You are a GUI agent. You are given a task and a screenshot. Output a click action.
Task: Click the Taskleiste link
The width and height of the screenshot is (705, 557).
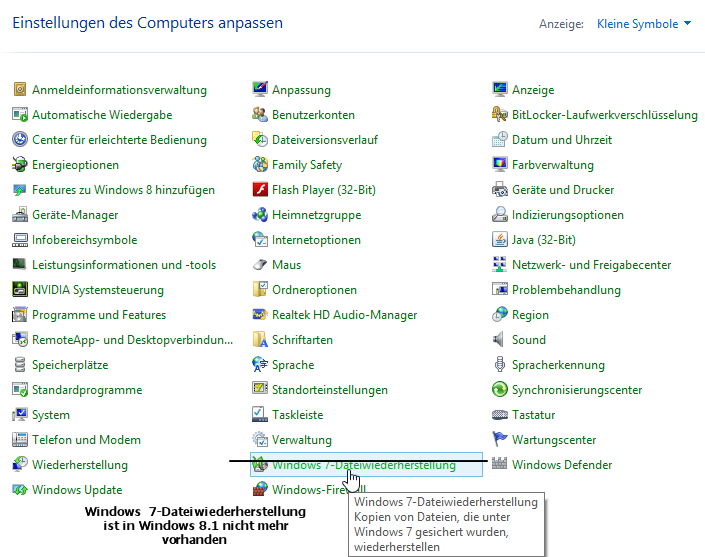tap(298, 414)
